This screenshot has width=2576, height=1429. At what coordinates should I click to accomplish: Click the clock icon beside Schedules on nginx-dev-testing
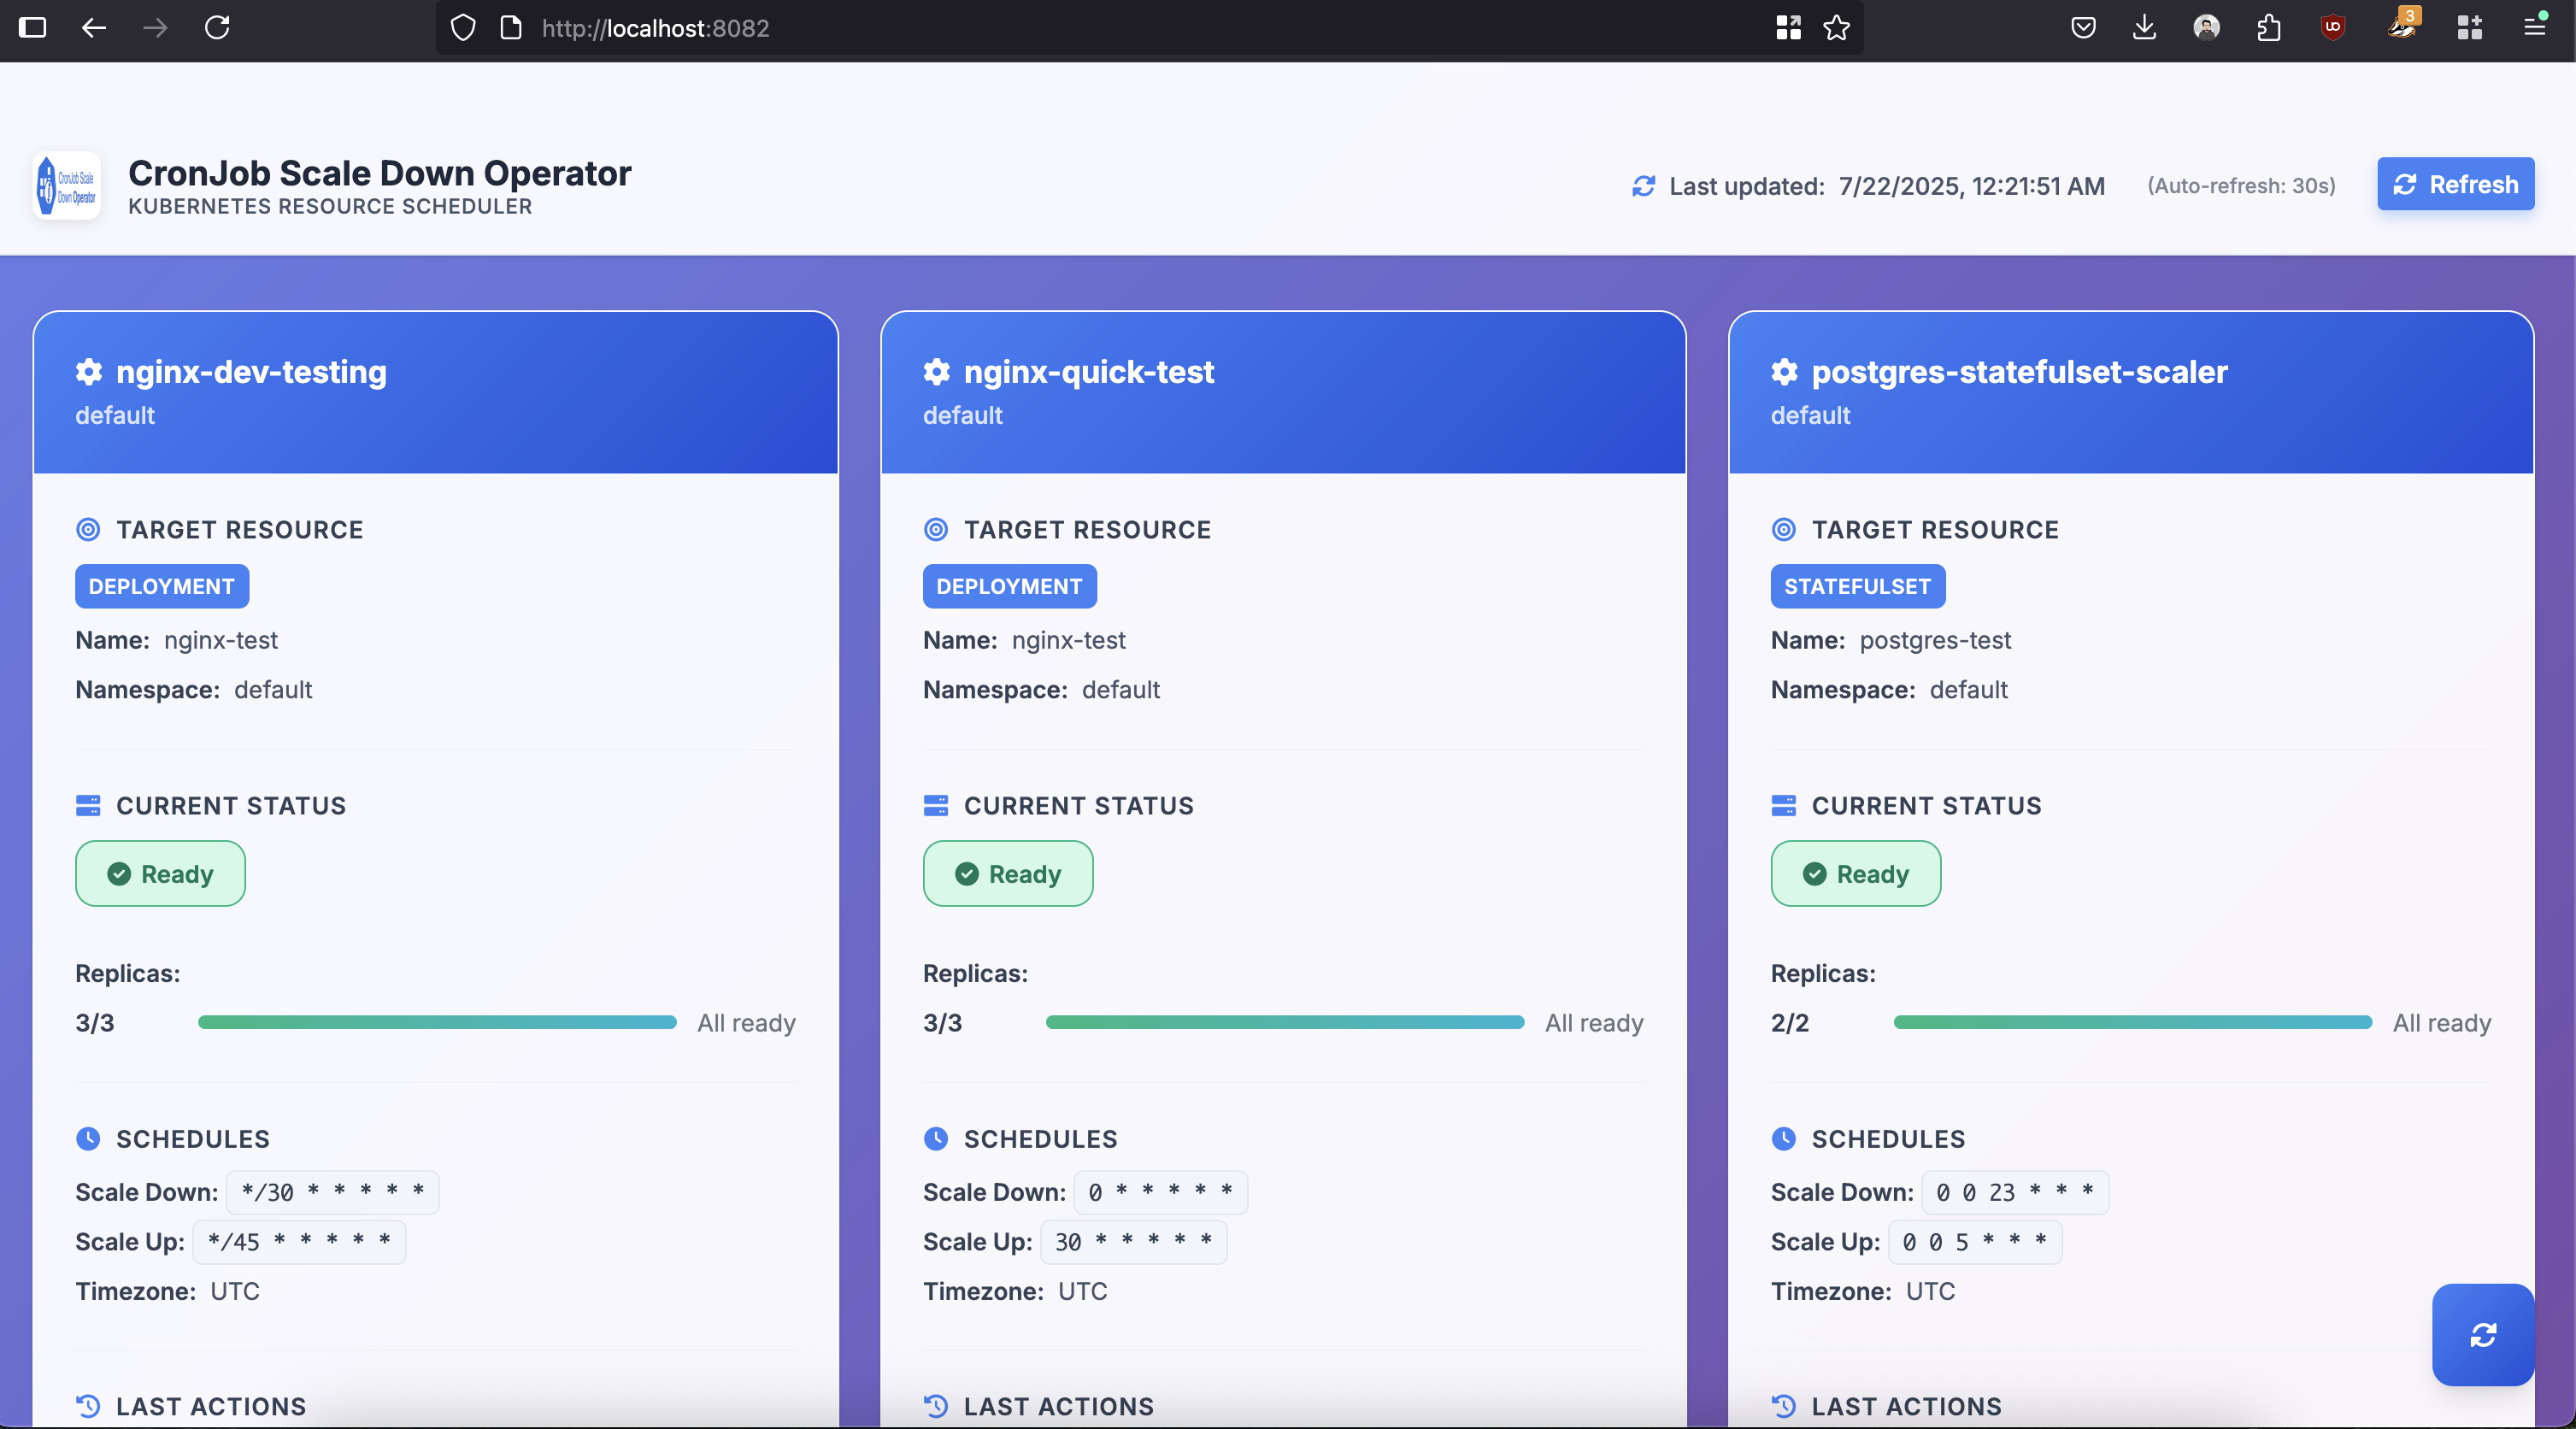pos(89,1139)
